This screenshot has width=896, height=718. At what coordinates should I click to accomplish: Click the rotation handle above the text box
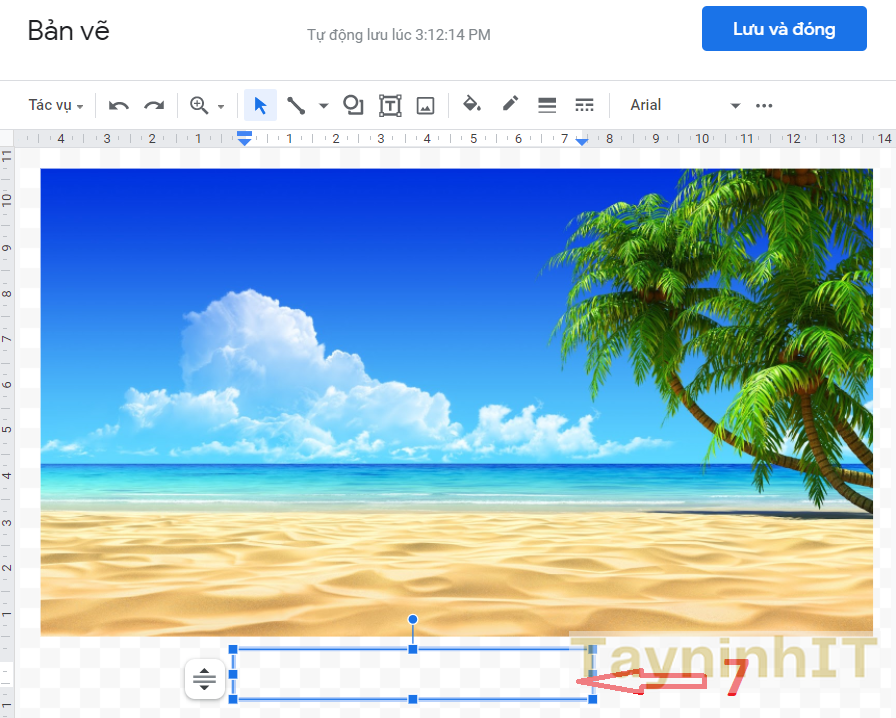click(413, 620)
